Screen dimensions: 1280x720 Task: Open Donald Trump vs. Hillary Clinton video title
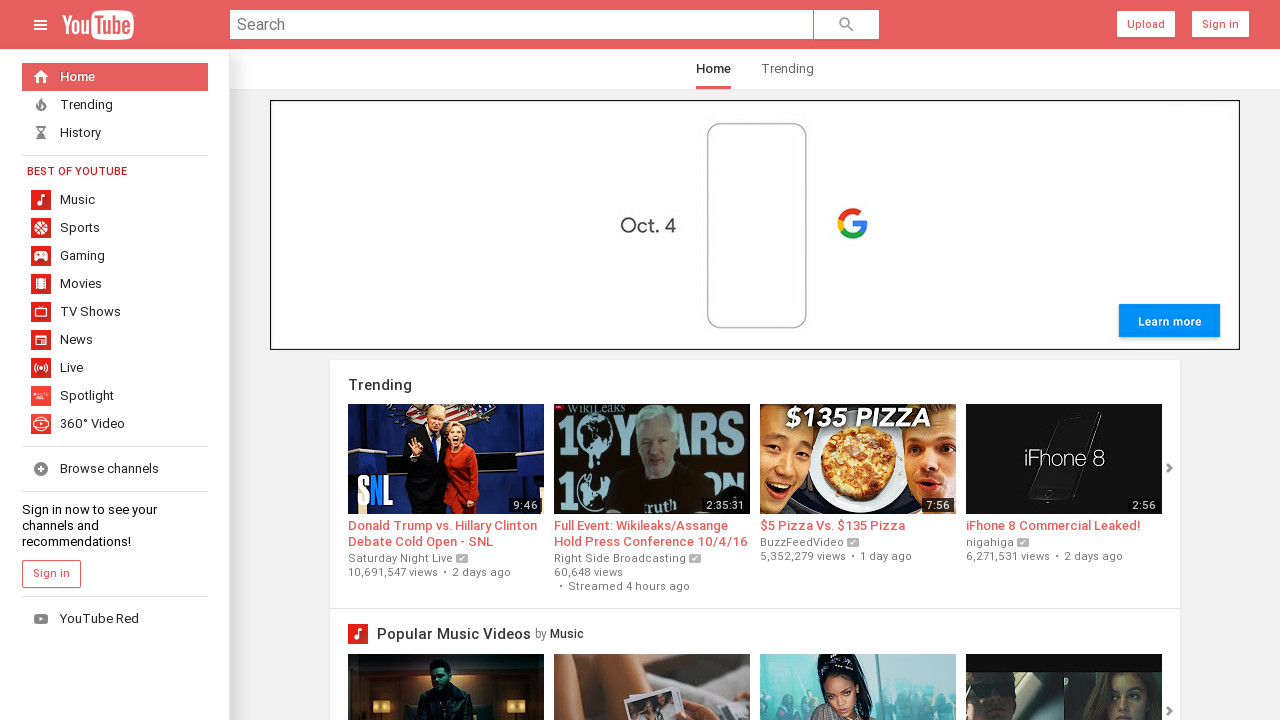pos(443,534)
